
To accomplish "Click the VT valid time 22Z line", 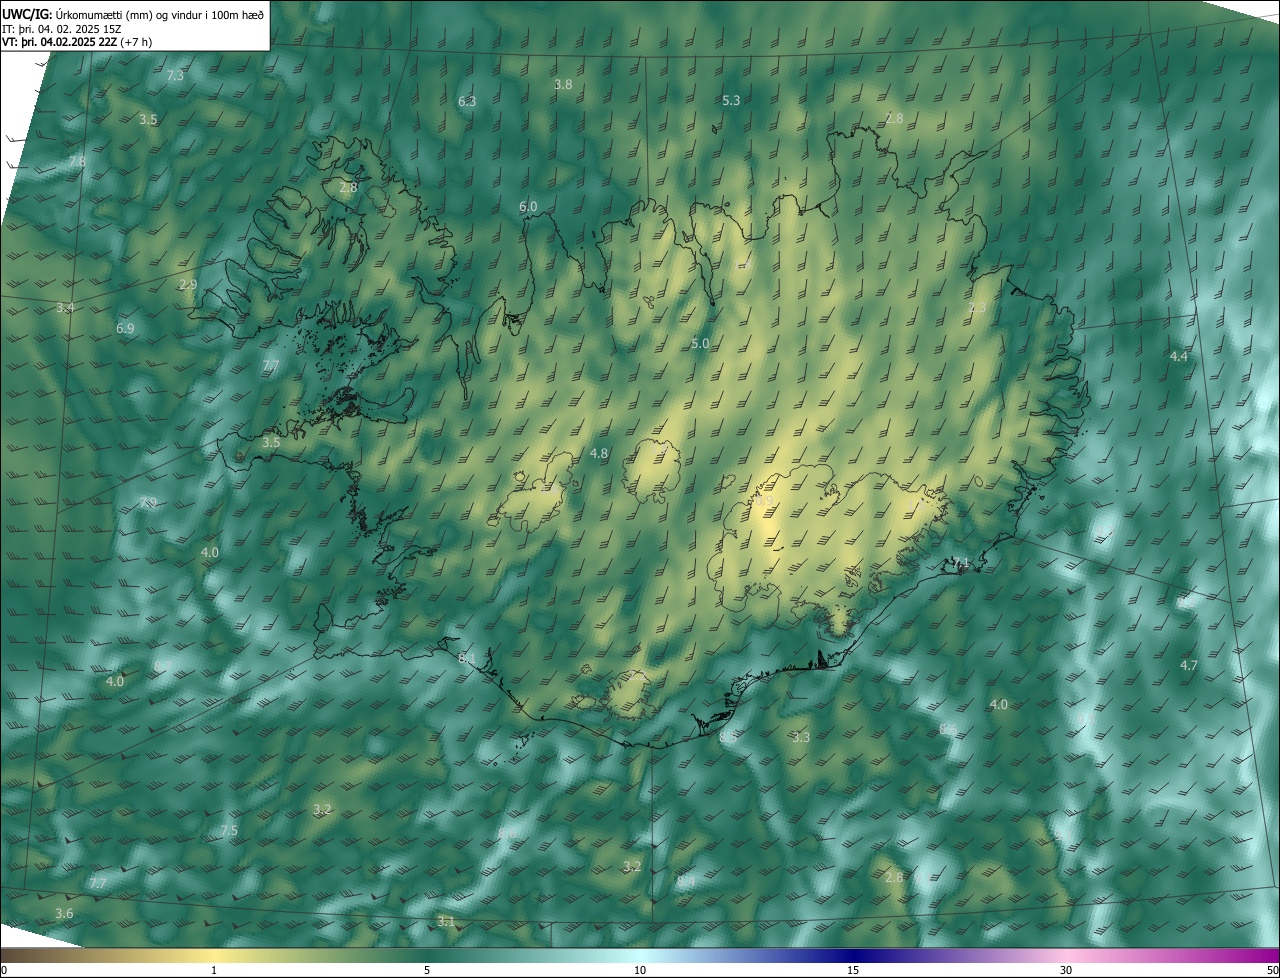I will pyautogui.click(x=77, y=42).
